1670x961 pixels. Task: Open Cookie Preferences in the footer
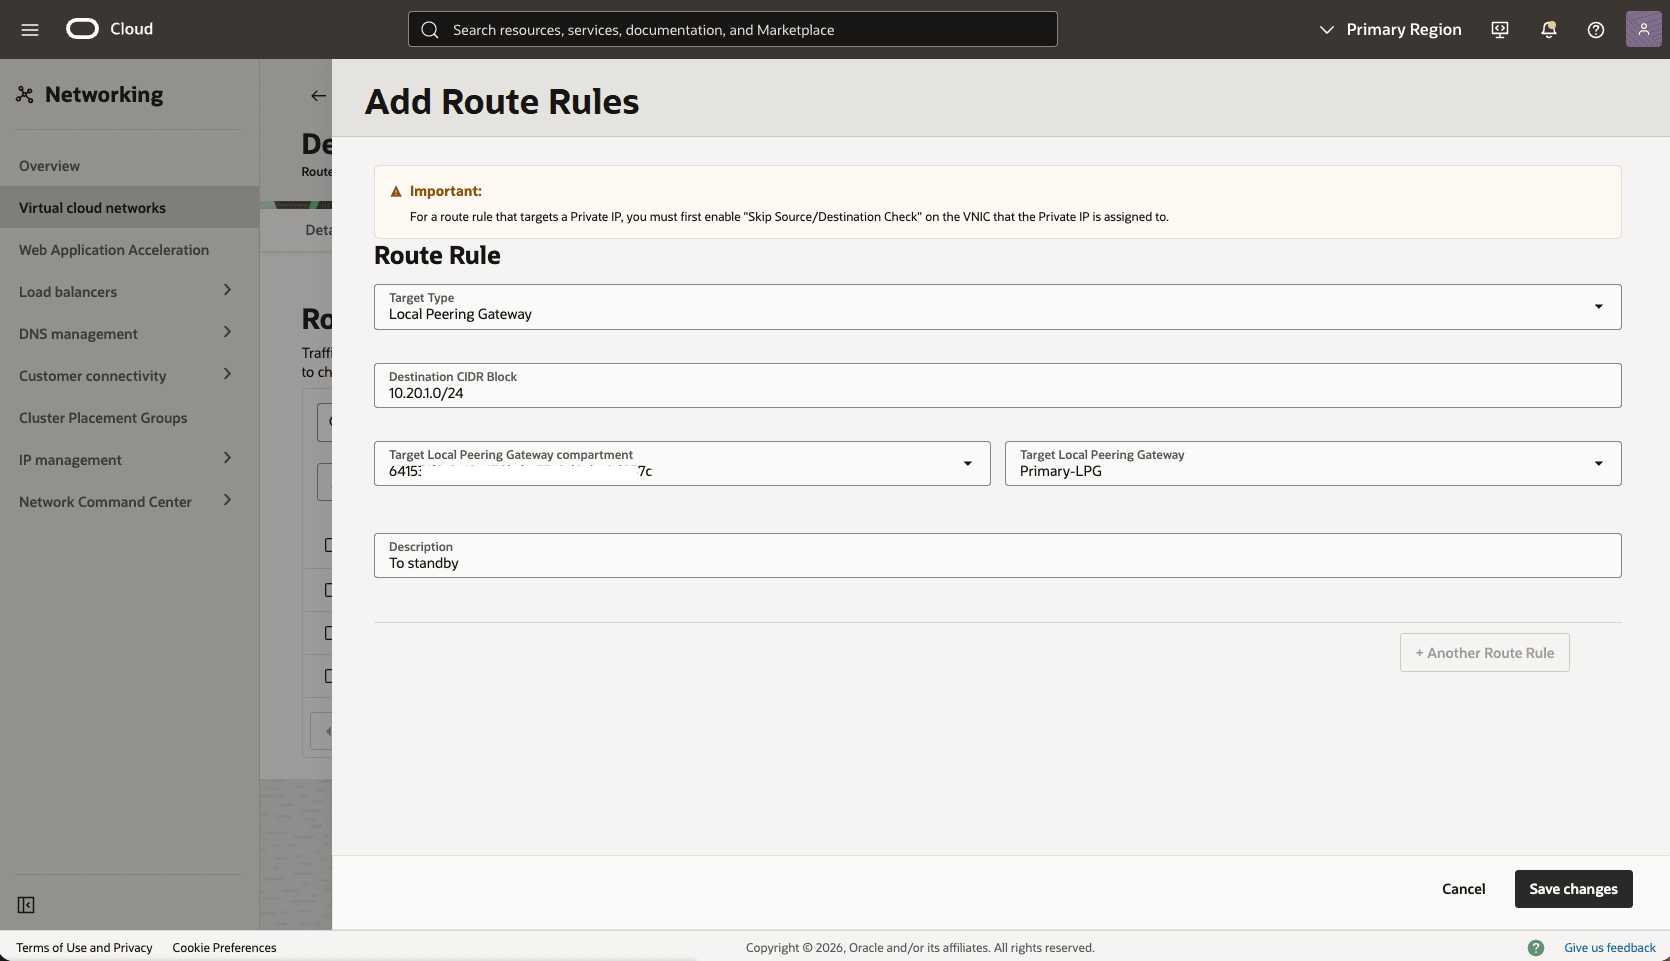pyautogui.click(x=224, y=947)
